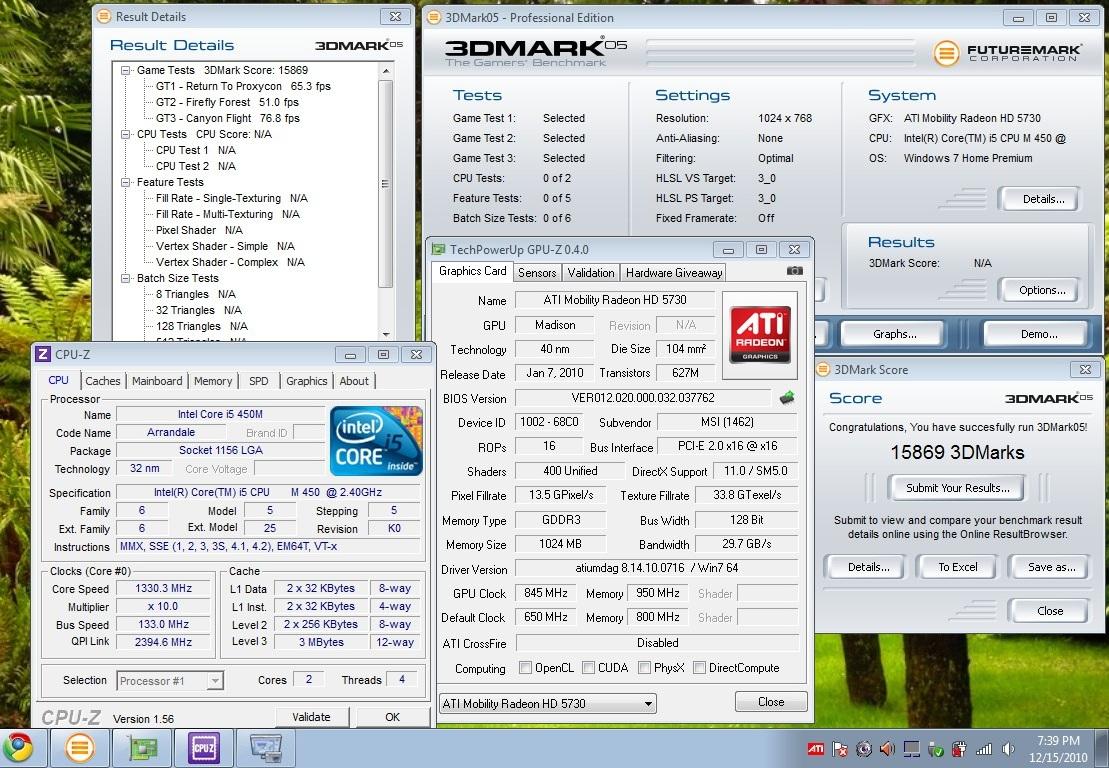Click the Save as... button

pos(1052,567)
